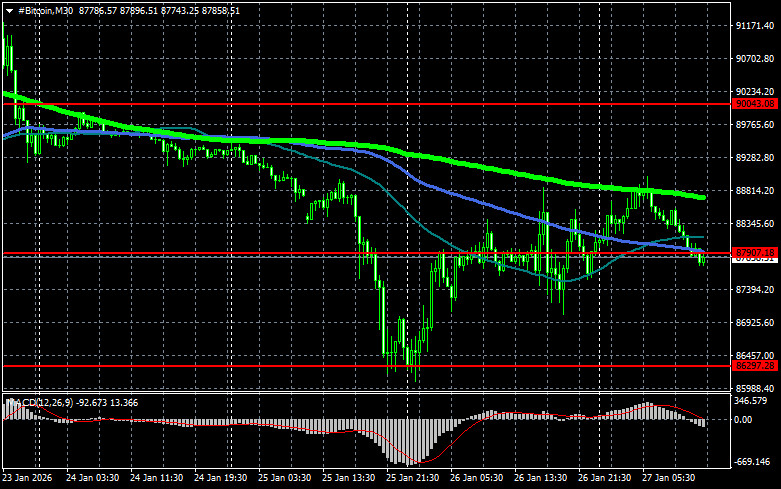Click the 24 Jan 11:30 time label
Viewport: 781px width, 489px height.
[x=156, y=478]
